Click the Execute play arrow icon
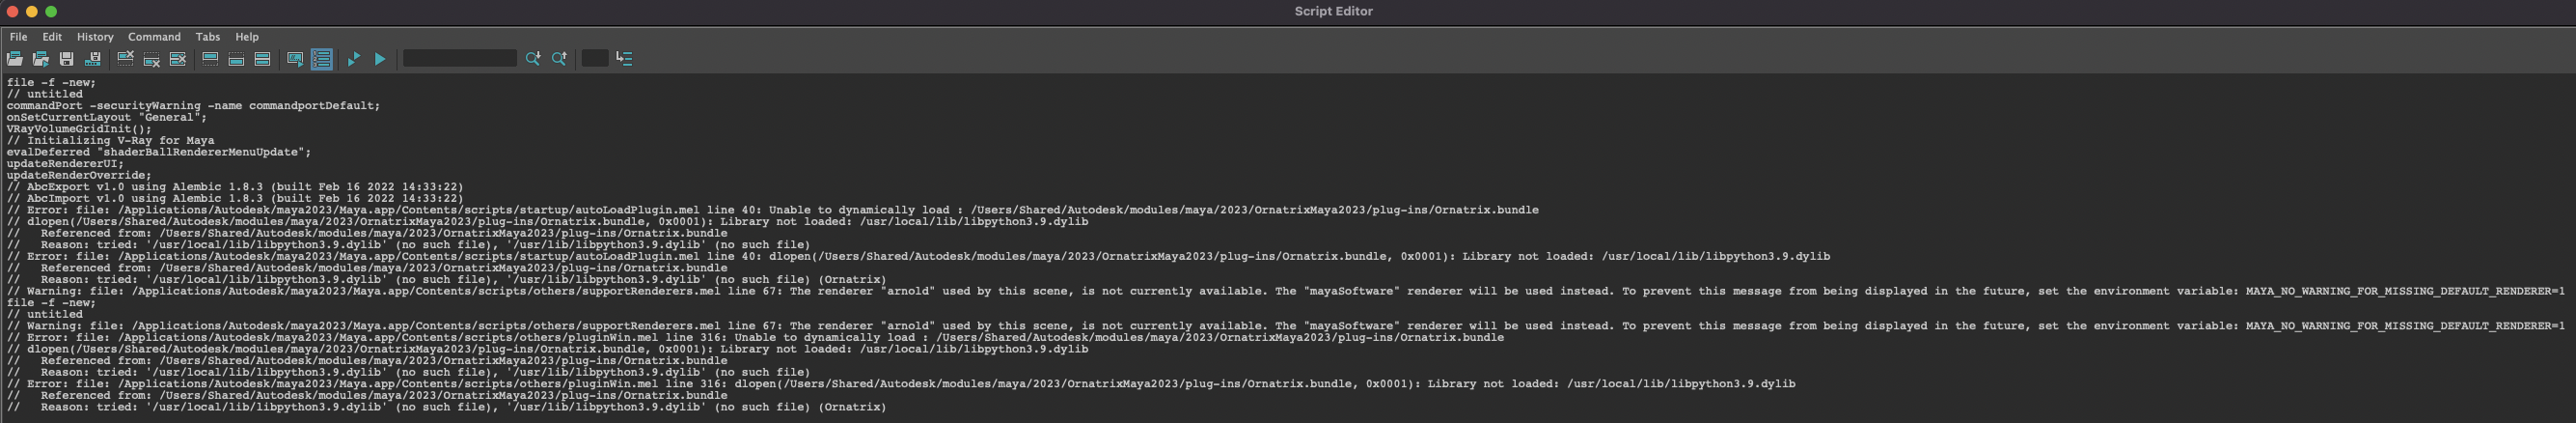 (x=380, y=59)
